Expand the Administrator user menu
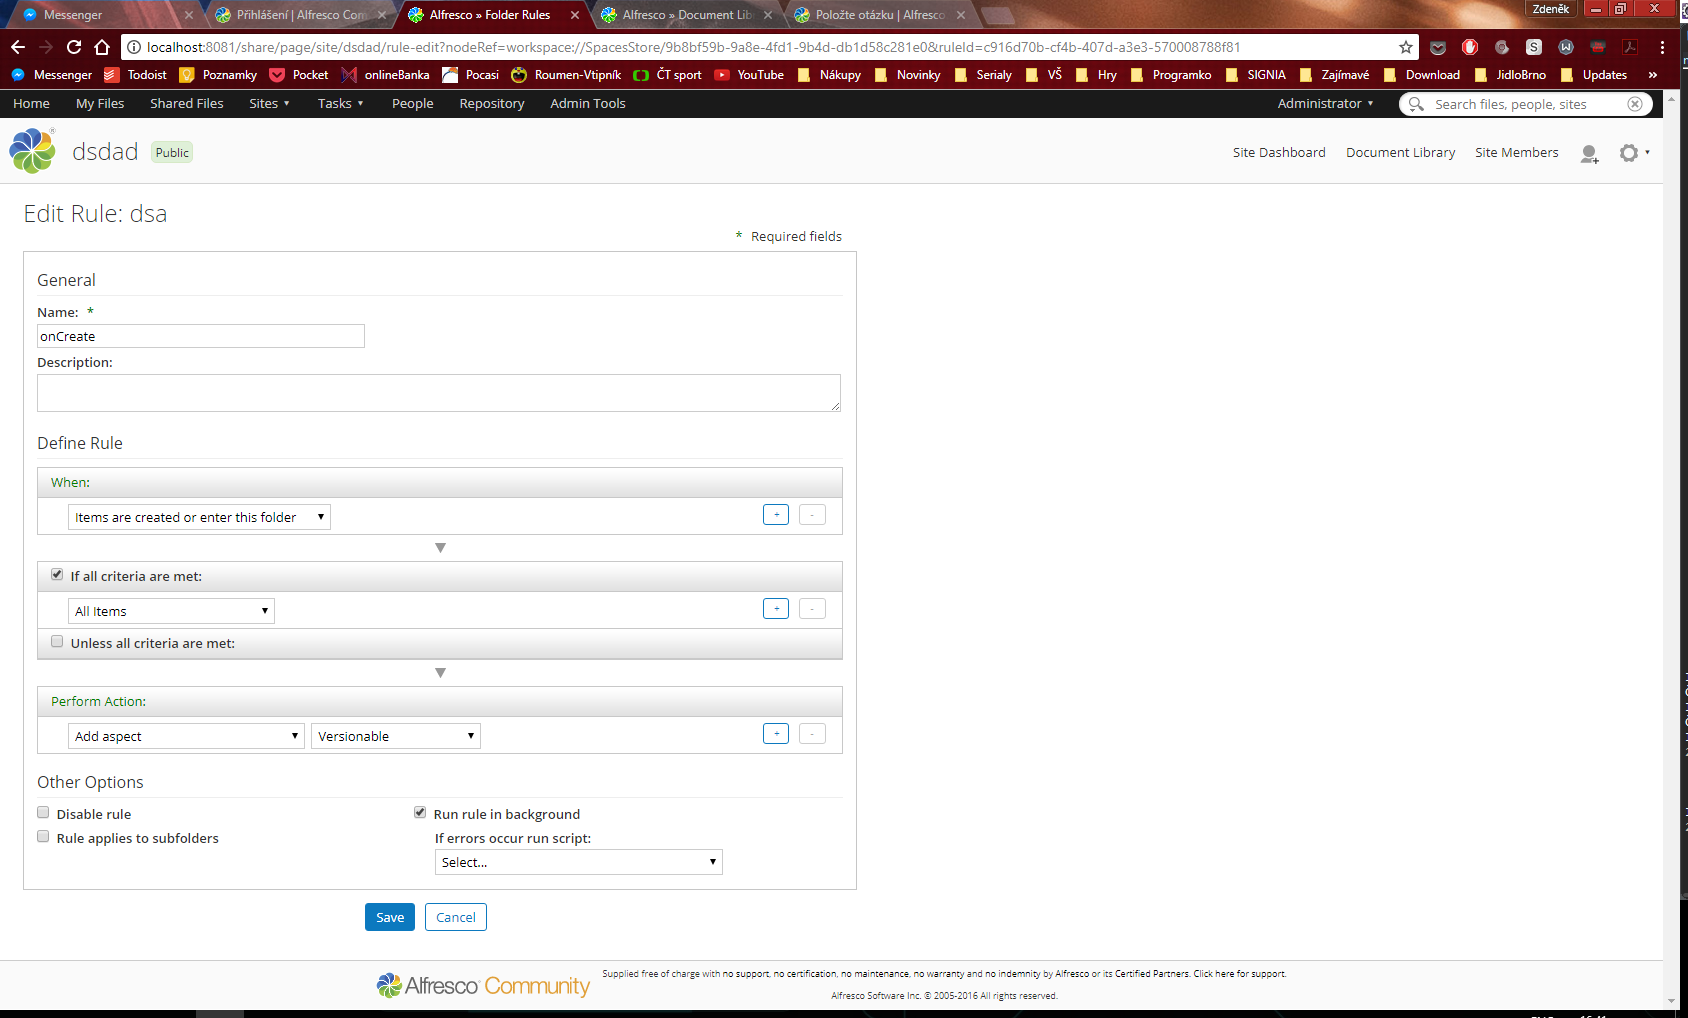The image size is (1688, 1018). pyautogui.click(x=1325, y=104)
